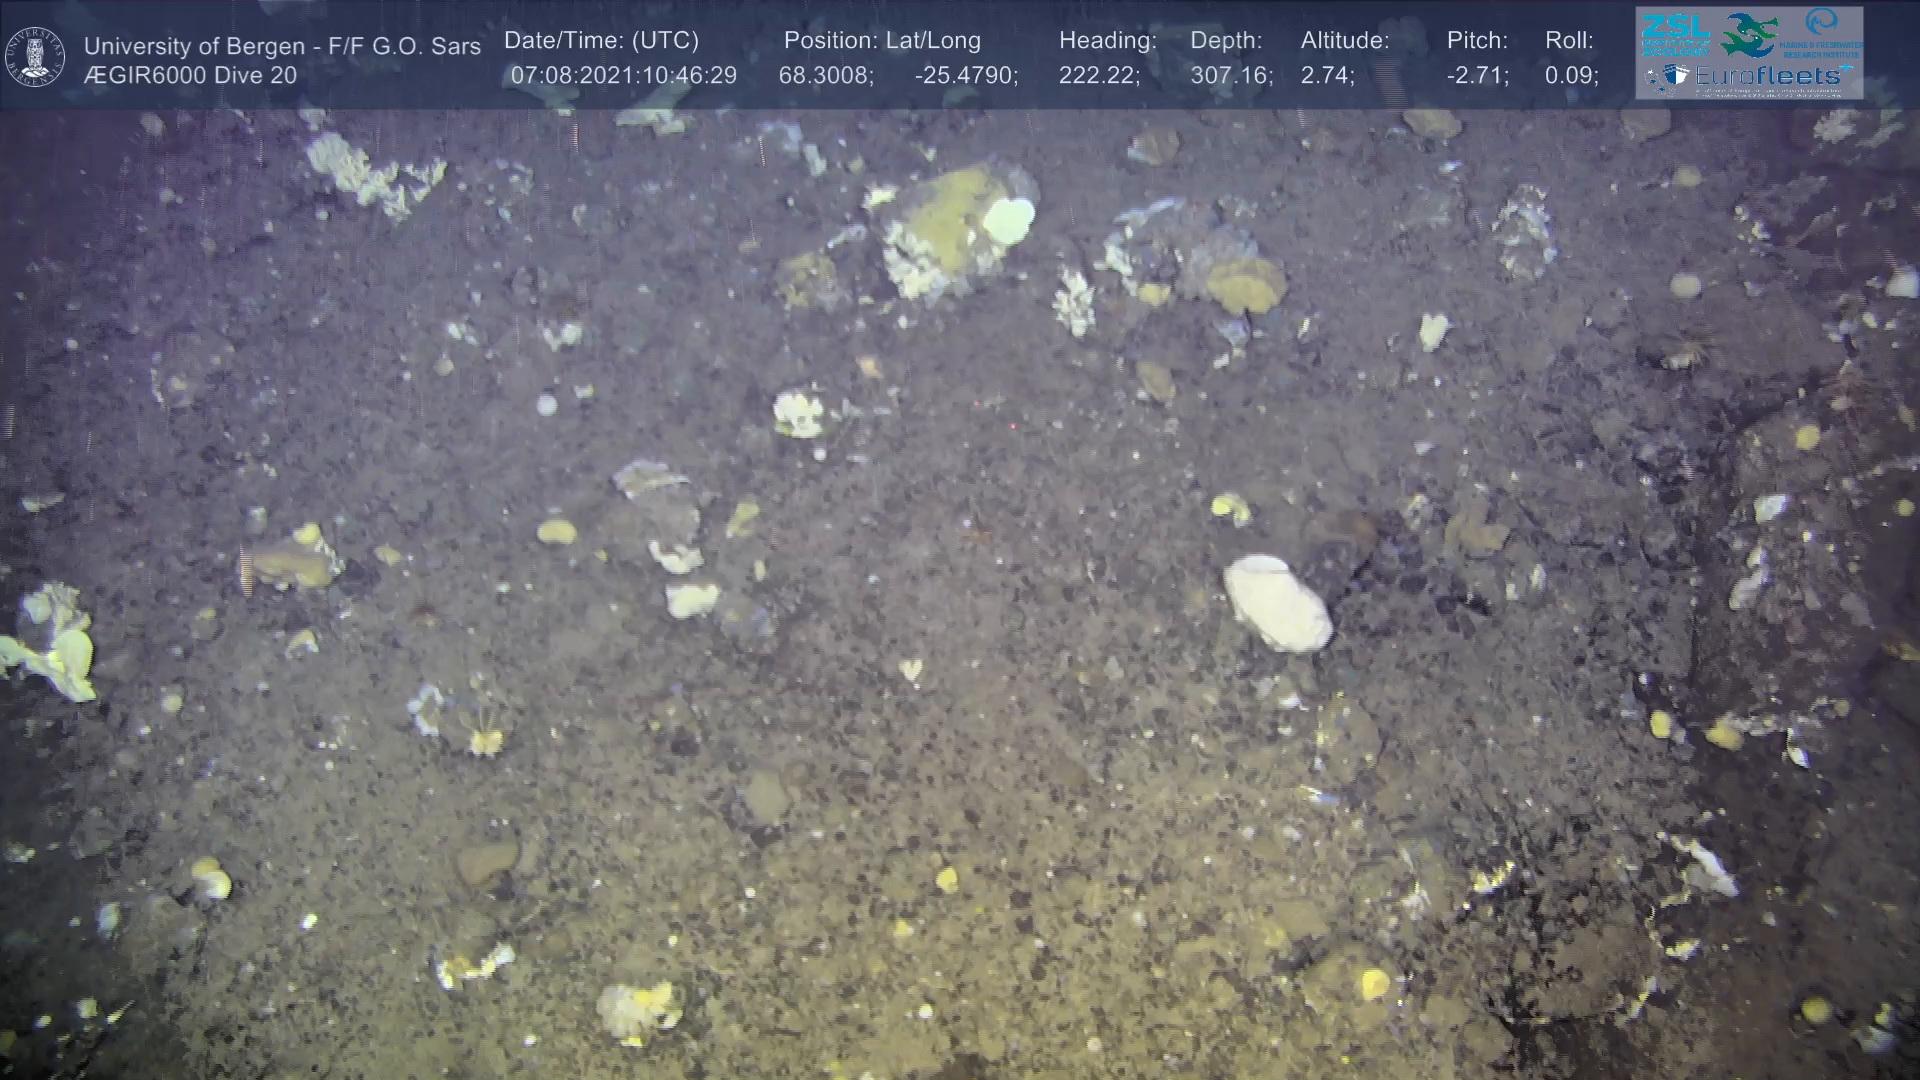
Task: Click the large white sponge on seabed
Action: coord(1277,602)
